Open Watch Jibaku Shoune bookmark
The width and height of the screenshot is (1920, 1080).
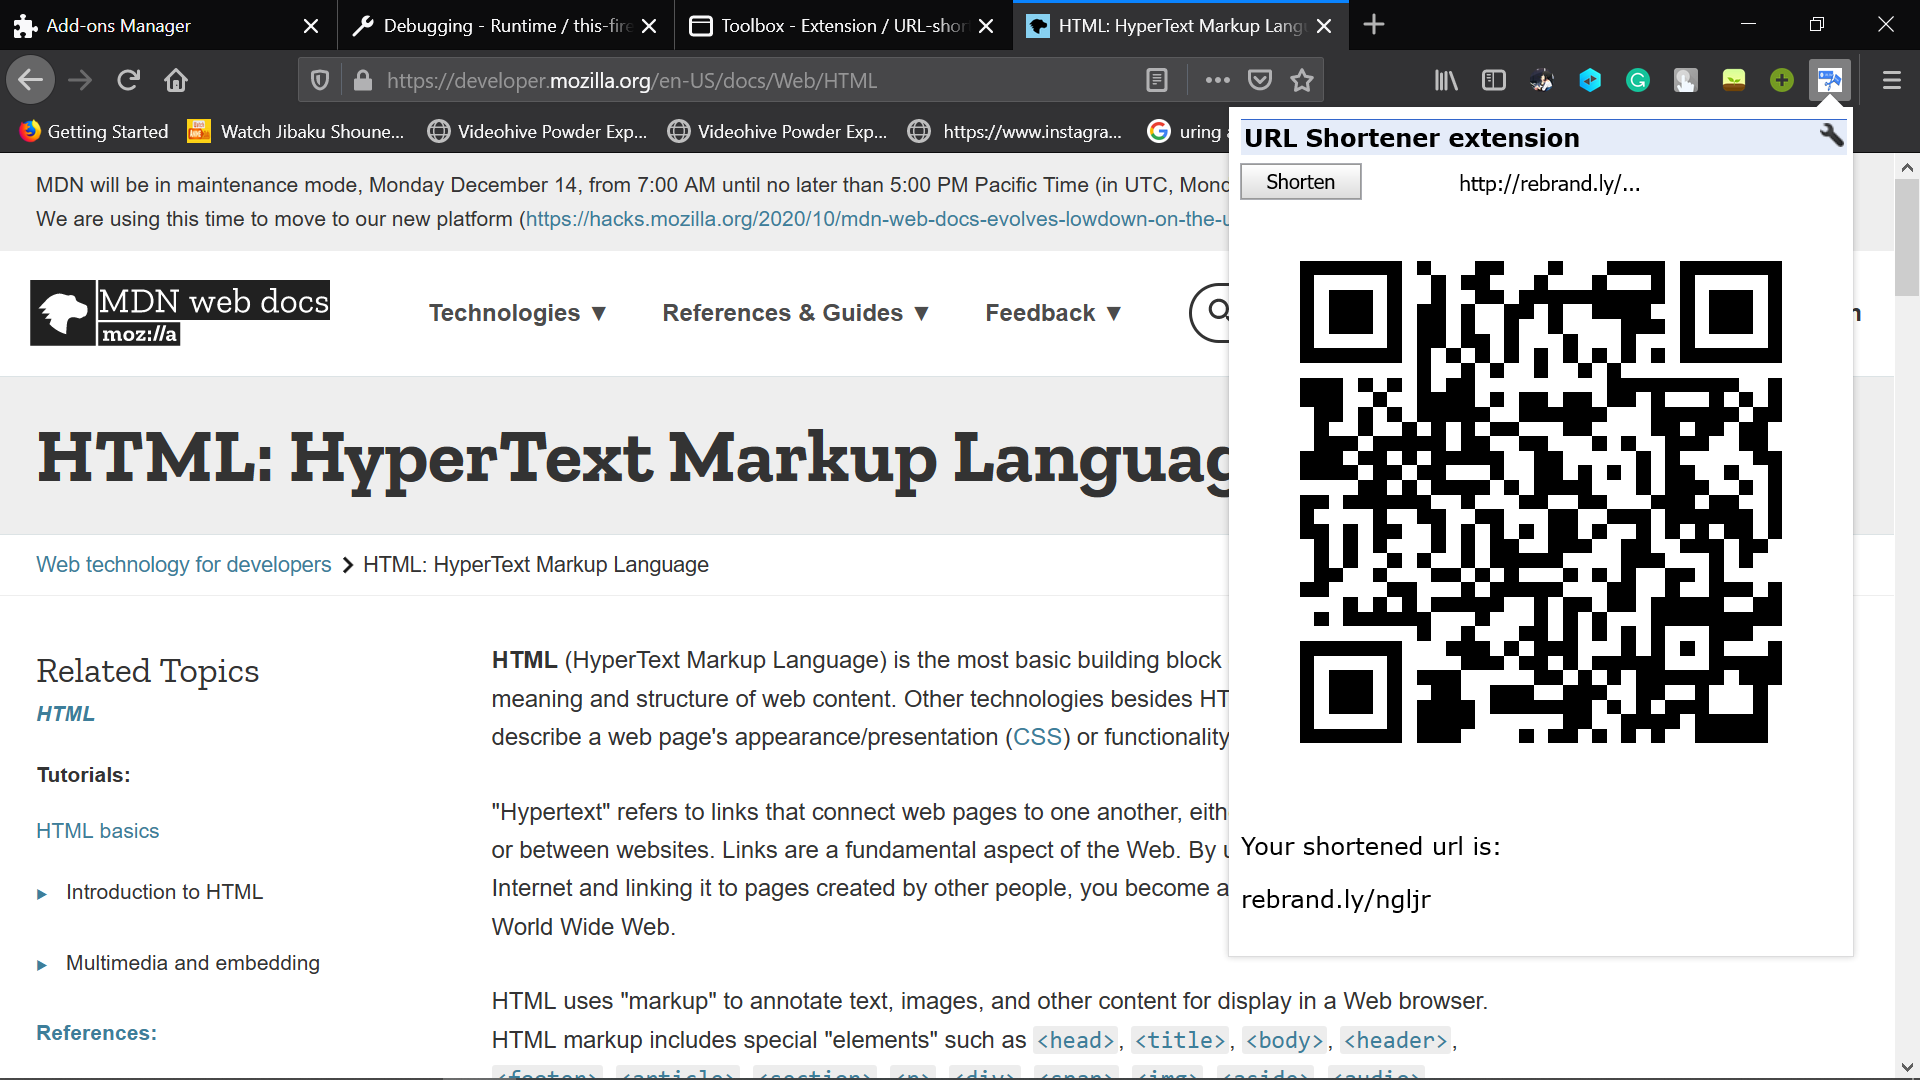point(297,131)
